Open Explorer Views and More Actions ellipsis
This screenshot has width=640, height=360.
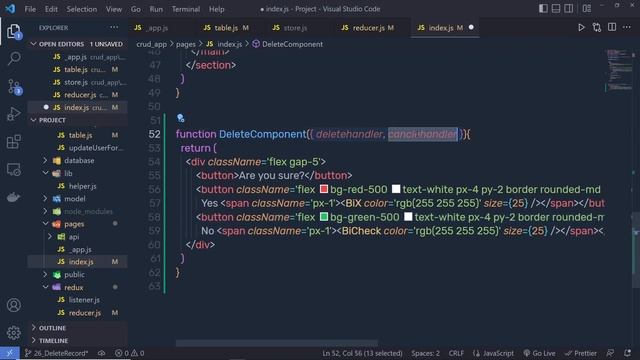point(114,27)
